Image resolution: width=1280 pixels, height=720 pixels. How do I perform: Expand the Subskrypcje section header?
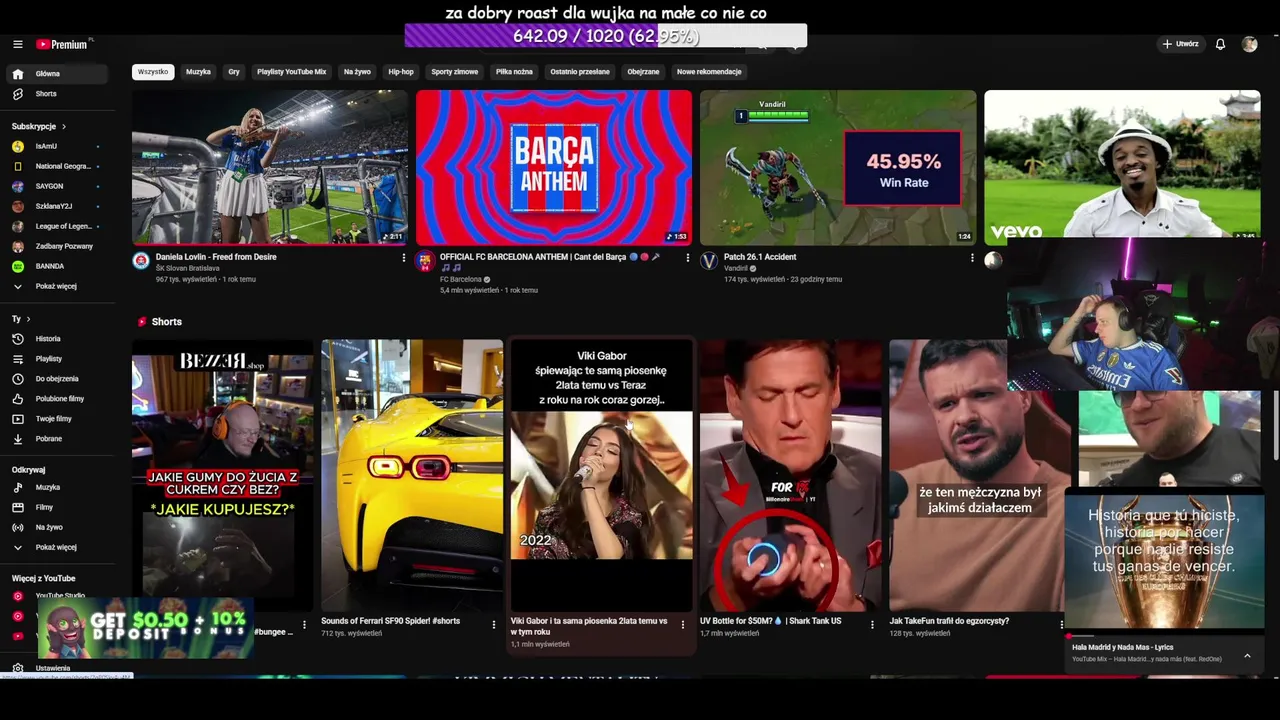pyautogui.click(x=39, y=127)
